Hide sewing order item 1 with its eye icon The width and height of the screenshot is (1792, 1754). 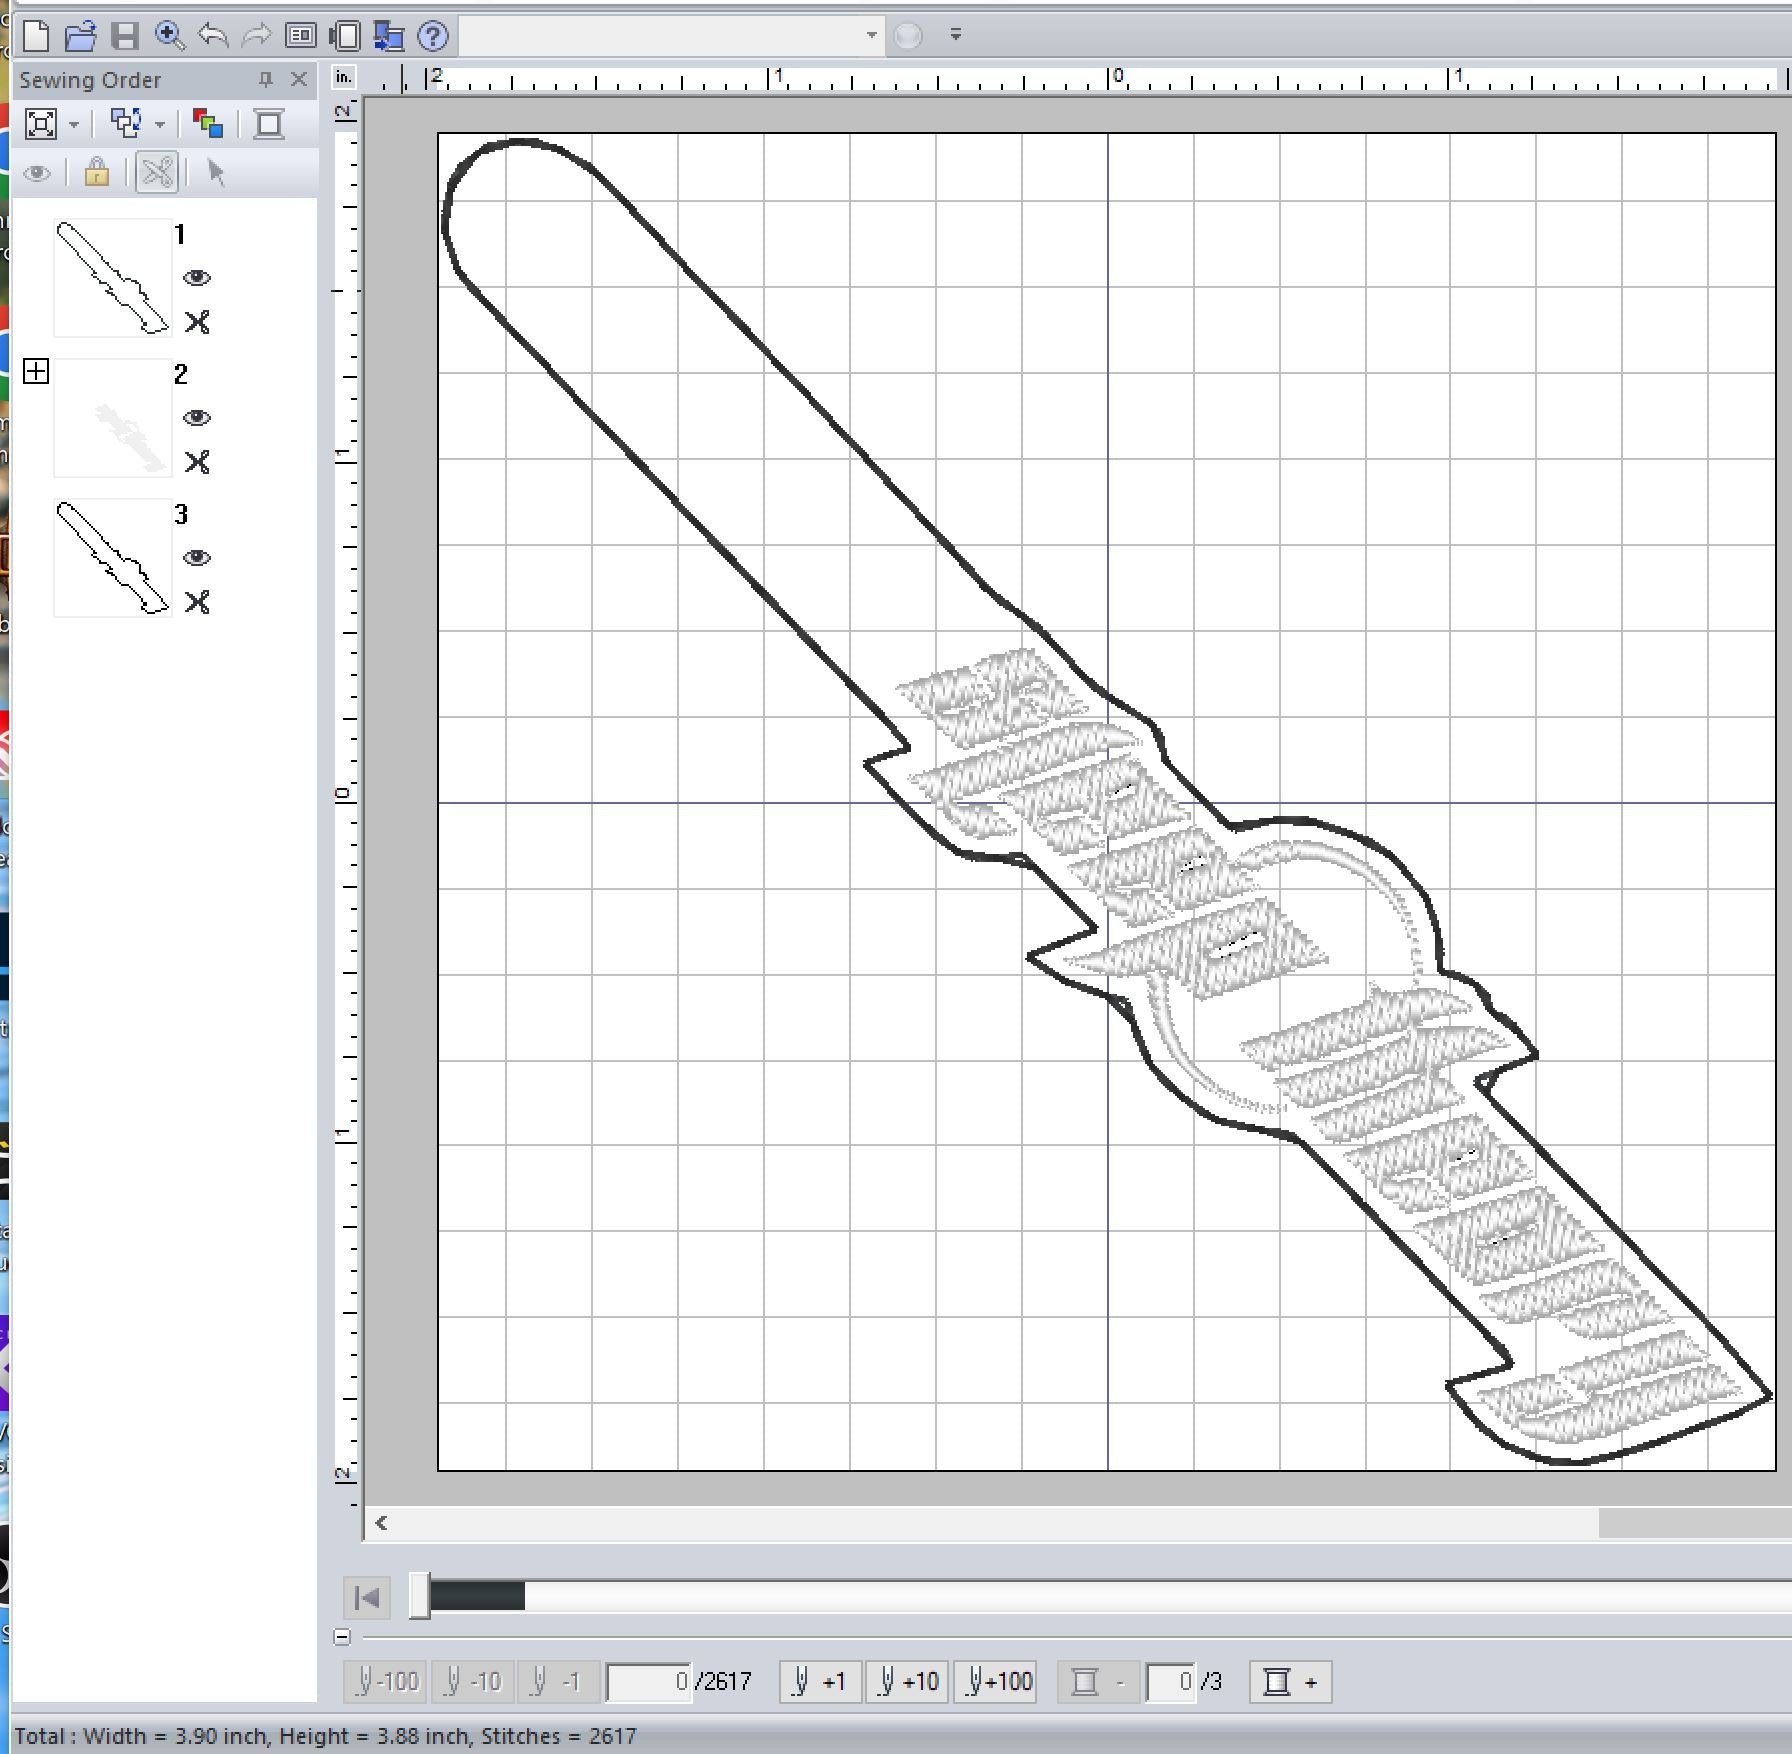[x=197, y=278]
